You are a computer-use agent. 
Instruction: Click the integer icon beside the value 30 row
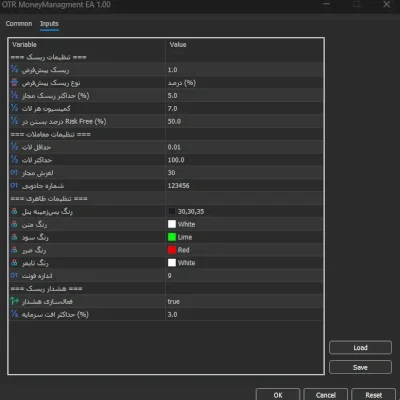click(14, 172)
